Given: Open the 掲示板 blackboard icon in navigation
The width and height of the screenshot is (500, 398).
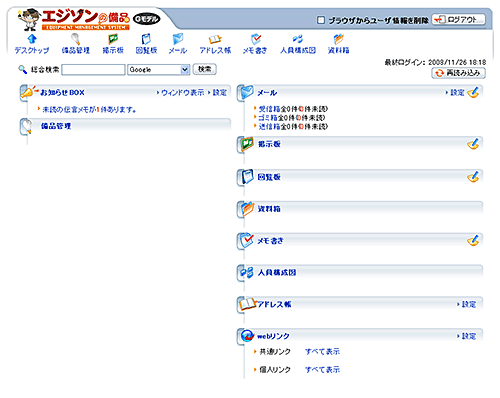Looking at the screenshot, I should pos(113,39).
